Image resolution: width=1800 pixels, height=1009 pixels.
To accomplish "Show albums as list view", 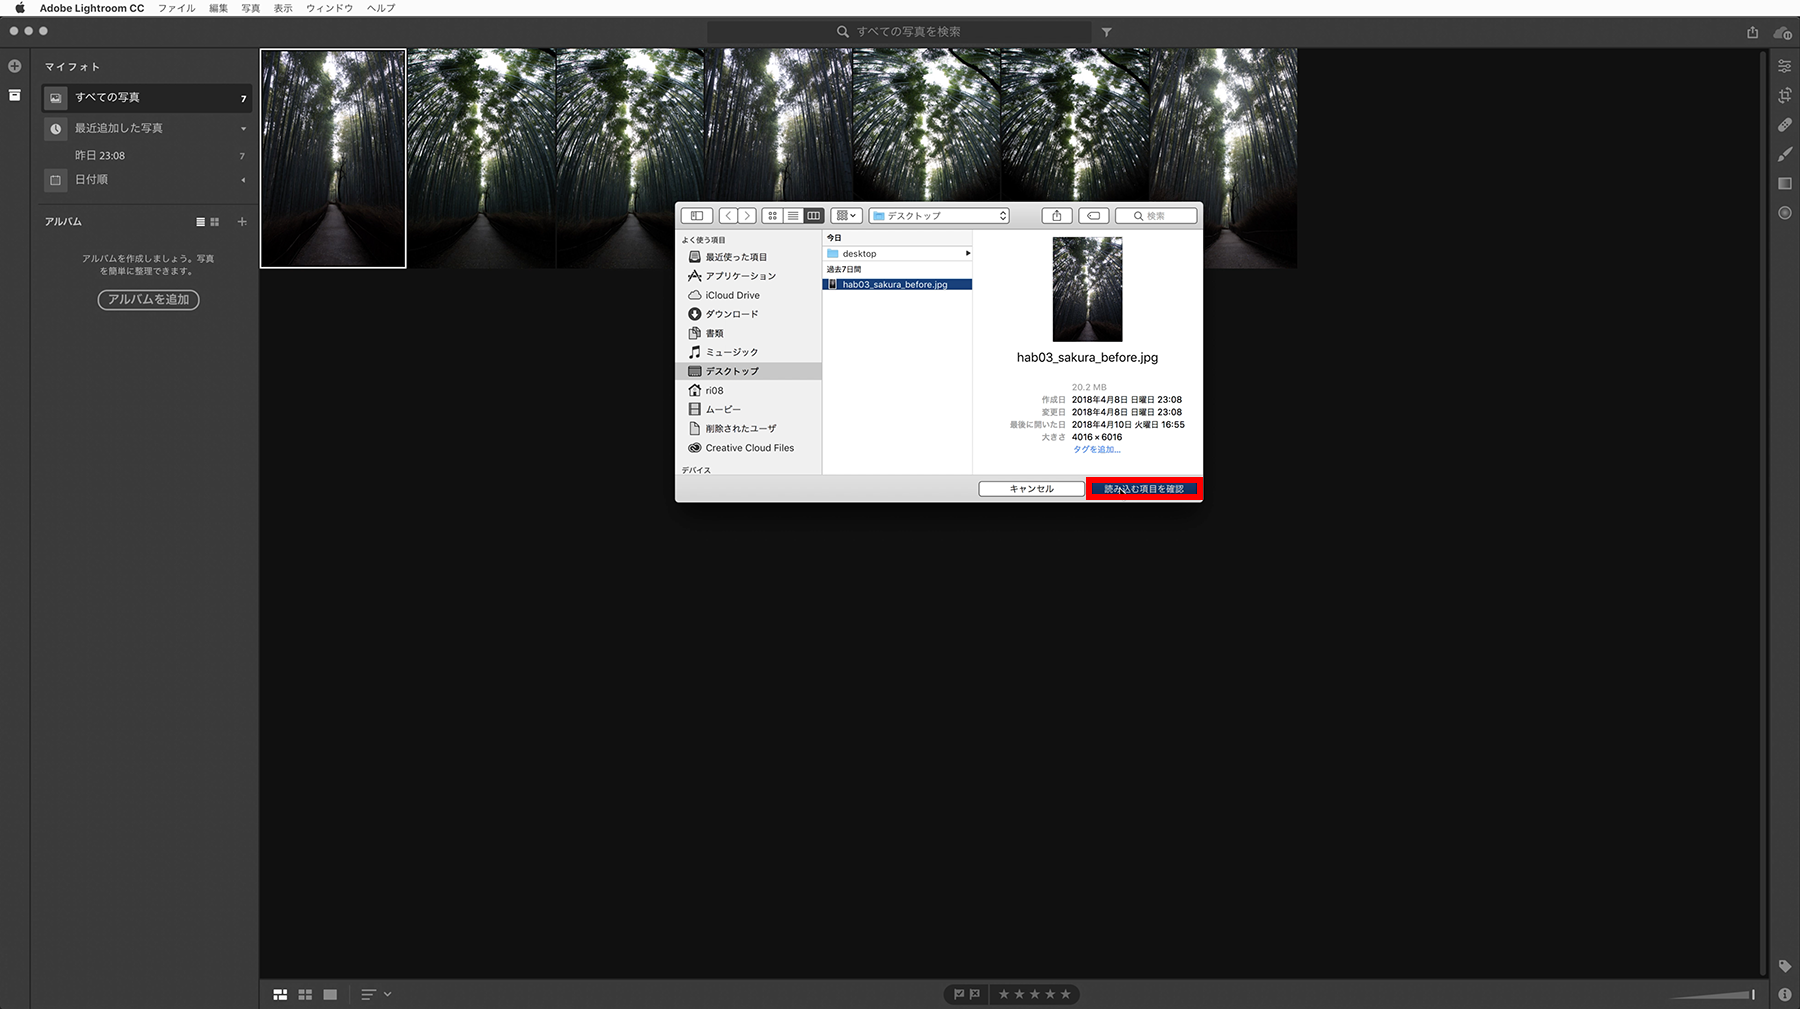I will (200, 222).
